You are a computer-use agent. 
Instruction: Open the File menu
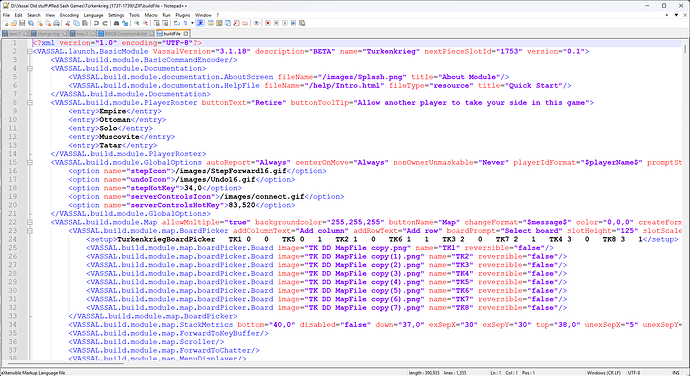click(x=6, y=15)
